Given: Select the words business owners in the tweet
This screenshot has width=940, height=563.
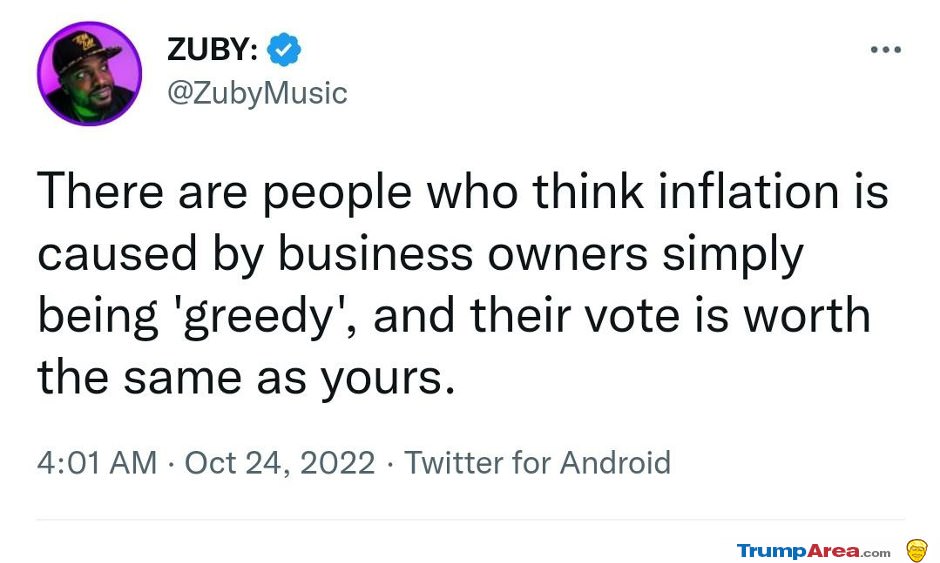Looking at the screenshot, I should point(463,253).
